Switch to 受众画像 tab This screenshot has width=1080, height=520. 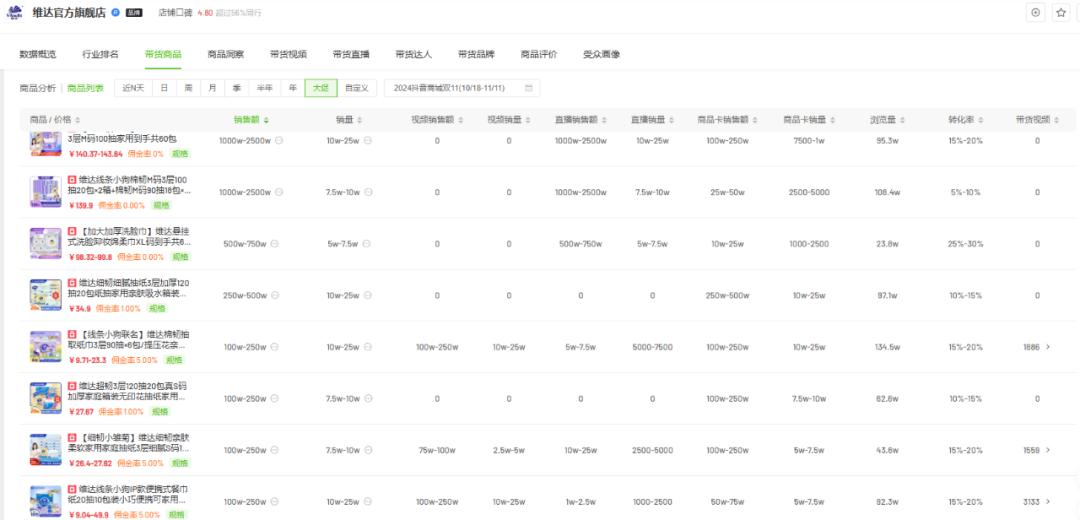tap(602, 54)
